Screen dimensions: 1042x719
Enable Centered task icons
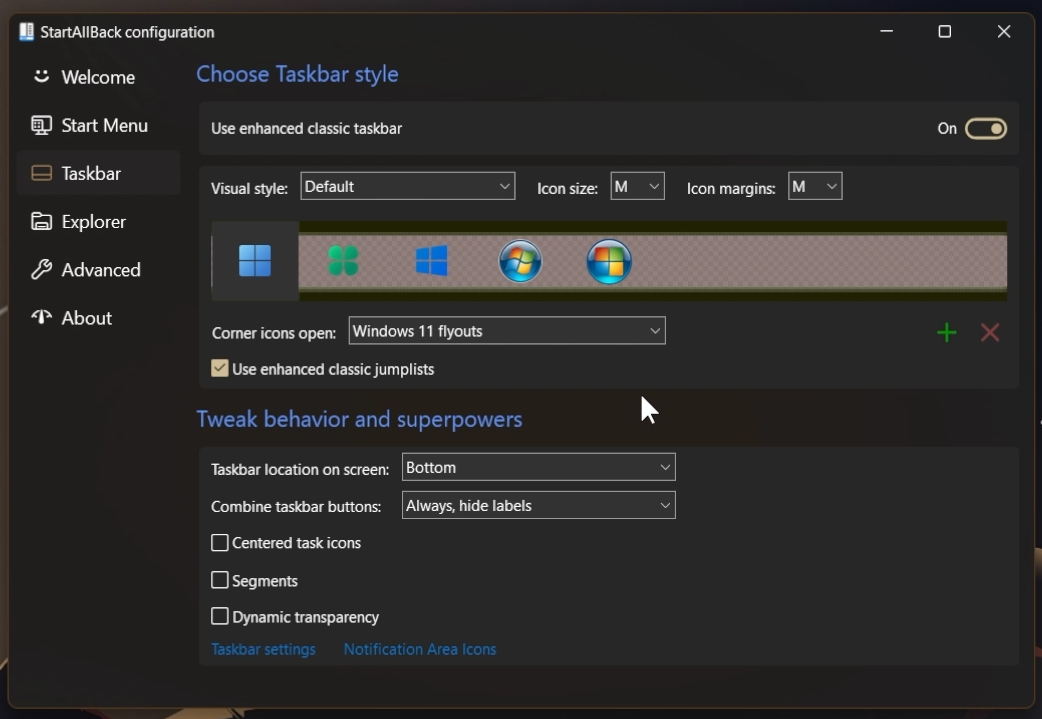pyautogui.click(x=219, y=543)
